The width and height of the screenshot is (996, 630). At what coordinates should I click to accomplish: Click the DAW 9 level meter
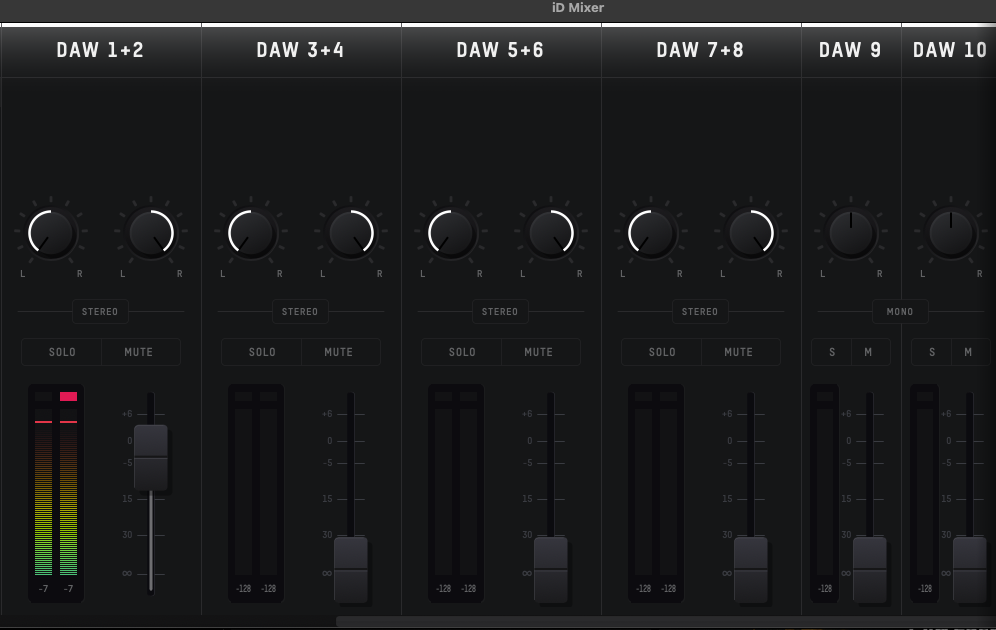pos(824,493)
